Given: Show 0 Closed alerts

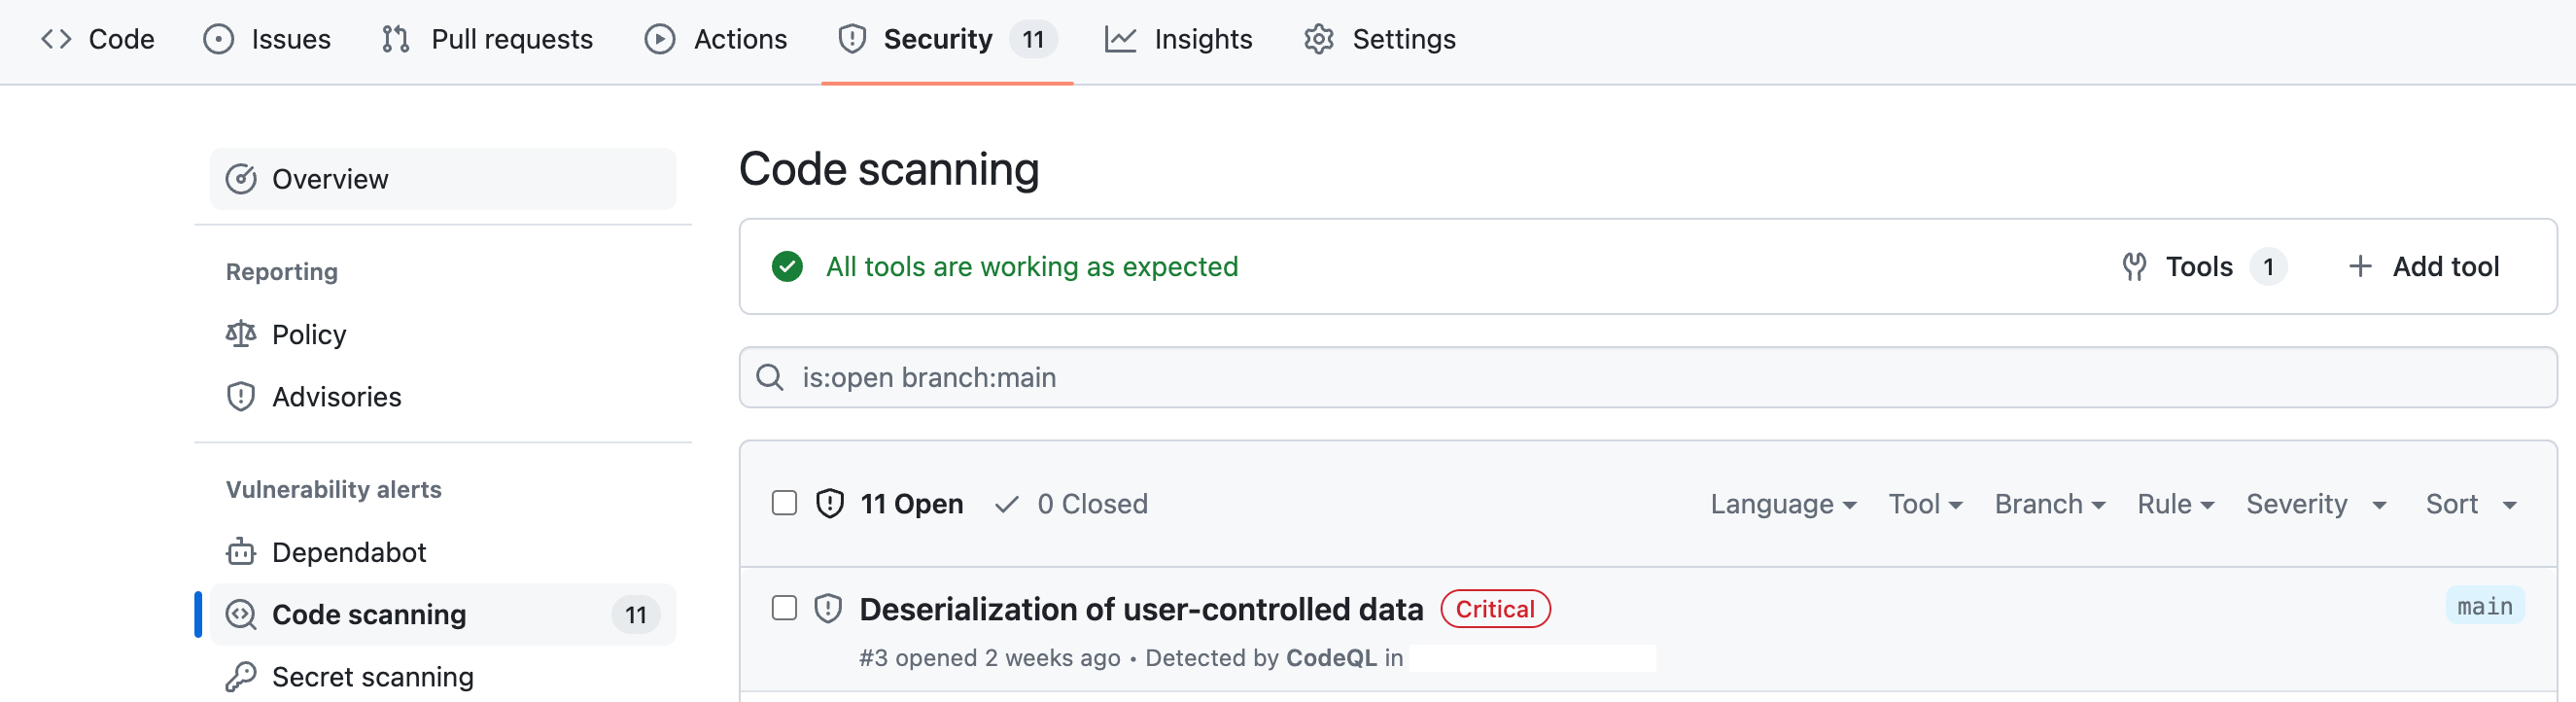Looking at the screenshot, I should click(x=1072, y=504).
